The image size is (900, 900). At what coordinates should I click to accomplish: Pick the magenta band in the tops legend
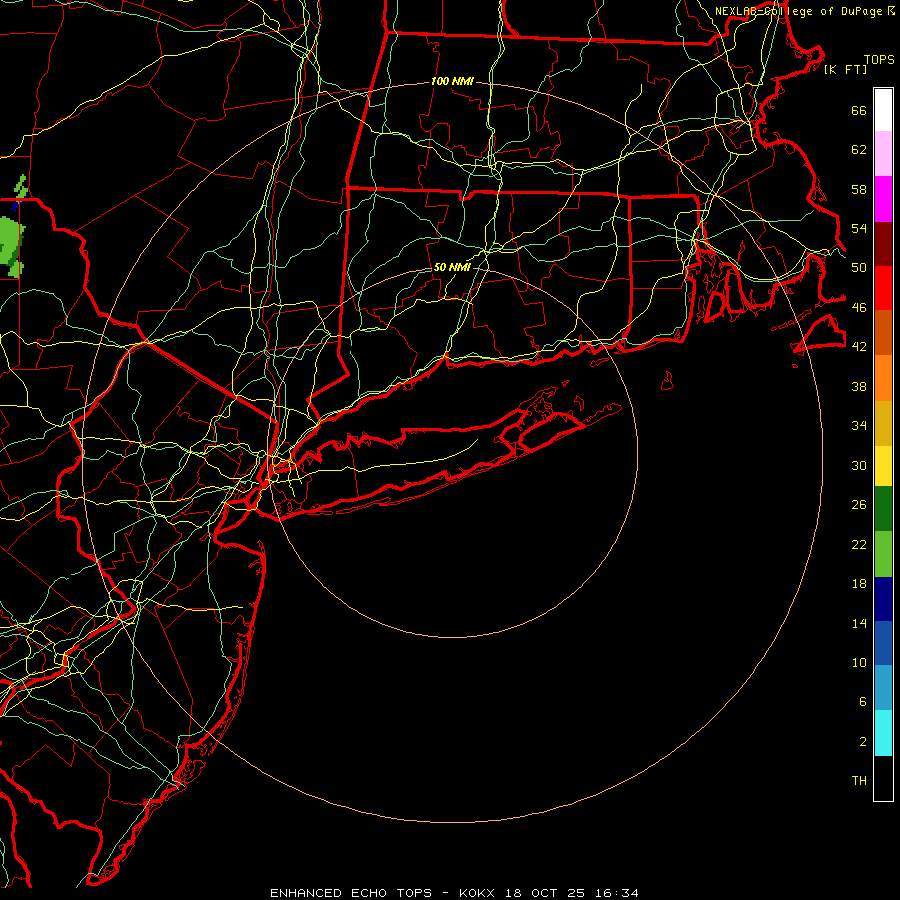(x=883, y=199)
